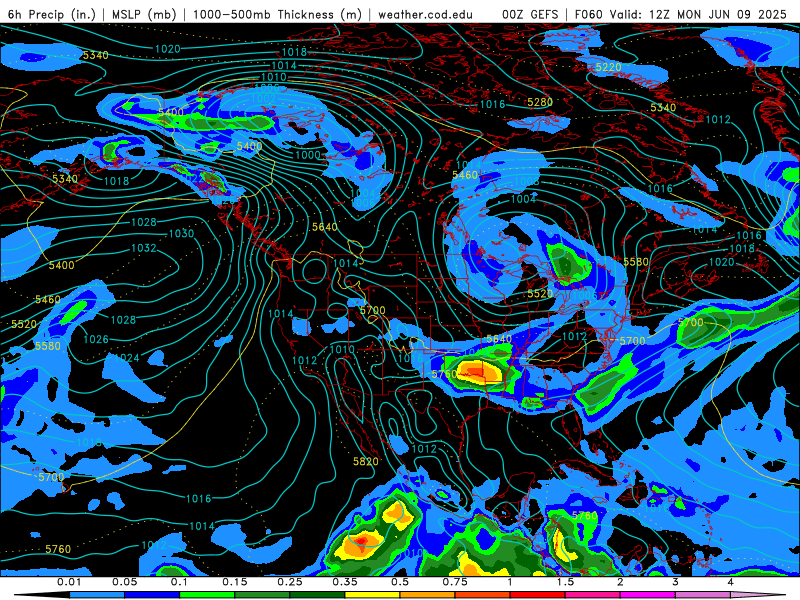Select the medium green 0.15–0.25 legend swatch
This screenshot has width=800, height=600.
(263, 595)
